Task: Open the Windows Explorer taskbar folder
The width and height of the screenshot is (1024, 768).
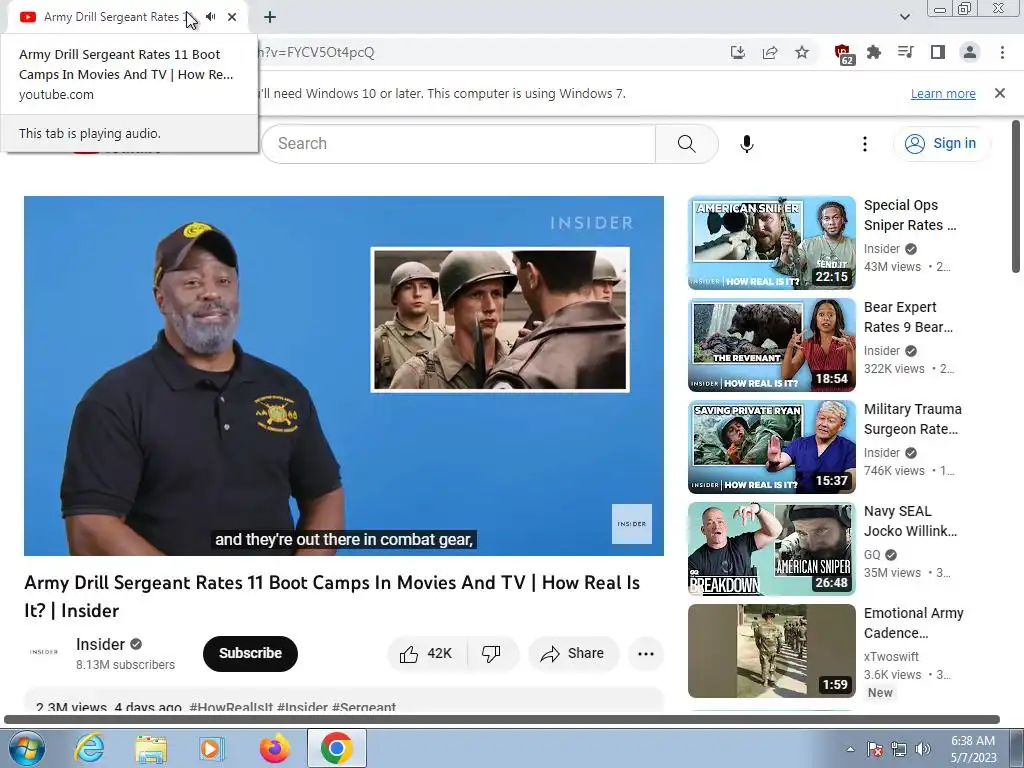Action: (151, 748)
